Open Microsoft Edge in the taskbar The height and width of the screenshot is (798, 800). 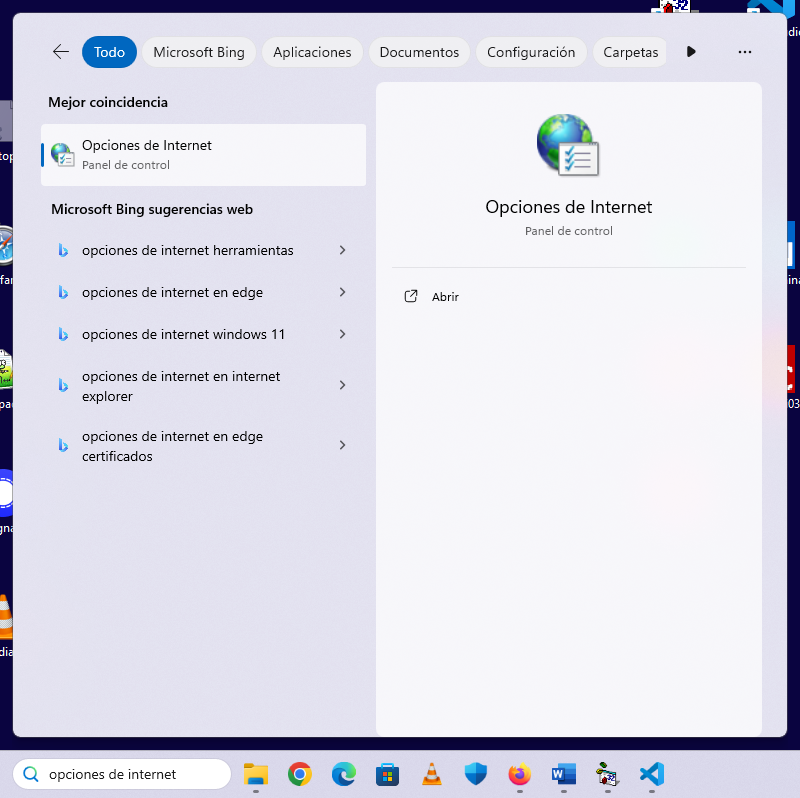pyautogui.click(x=344, y=774)
